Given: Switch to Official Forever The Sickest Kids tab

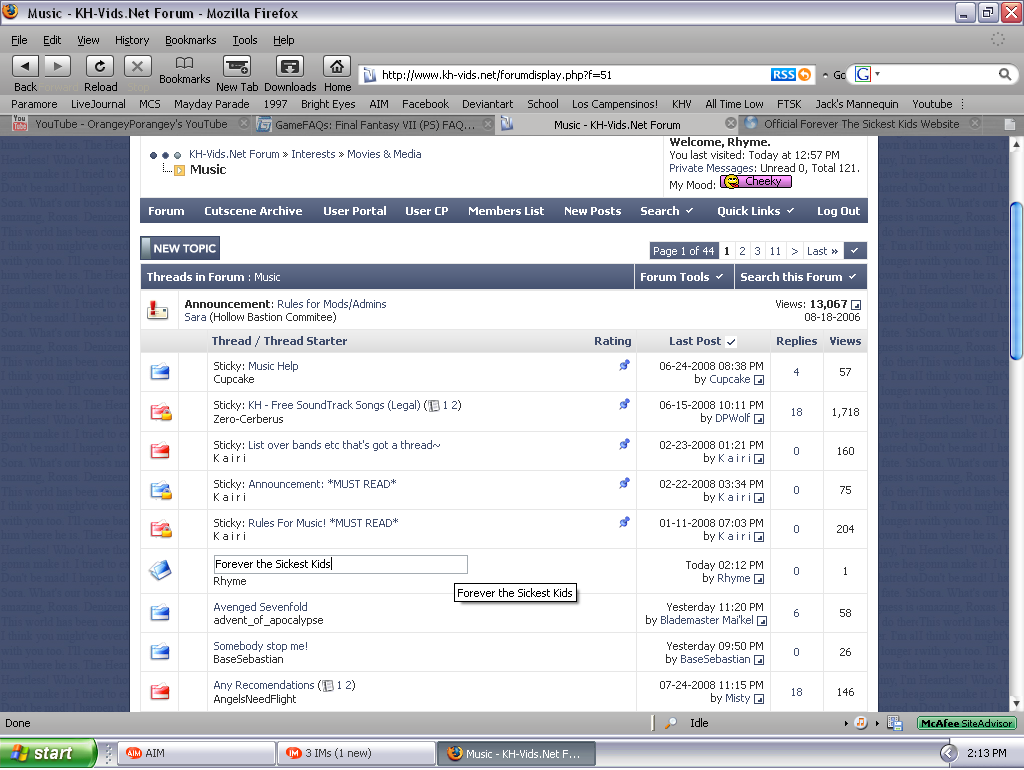Looking at the screenshot, I should click(861, 124).
